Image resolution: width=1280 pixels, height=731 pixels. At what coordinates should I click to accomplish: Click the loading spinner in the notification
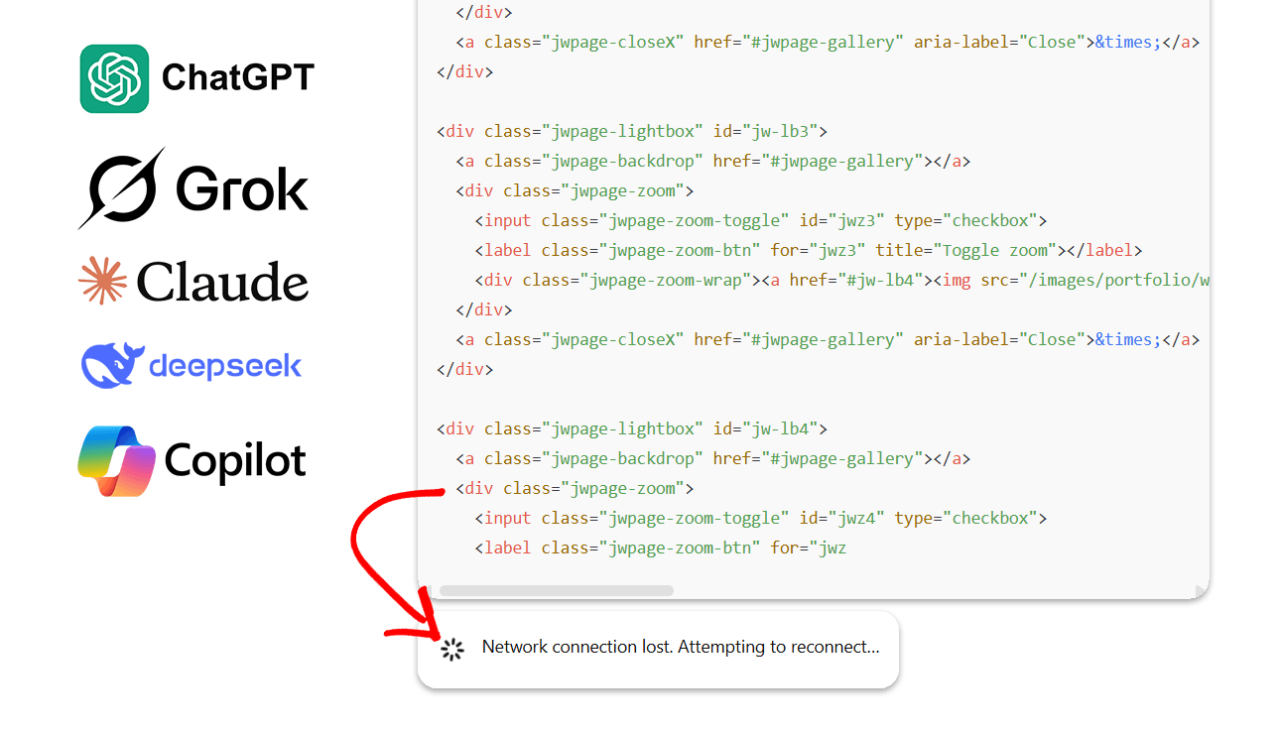pyautogui.click(x=453, y=649)
